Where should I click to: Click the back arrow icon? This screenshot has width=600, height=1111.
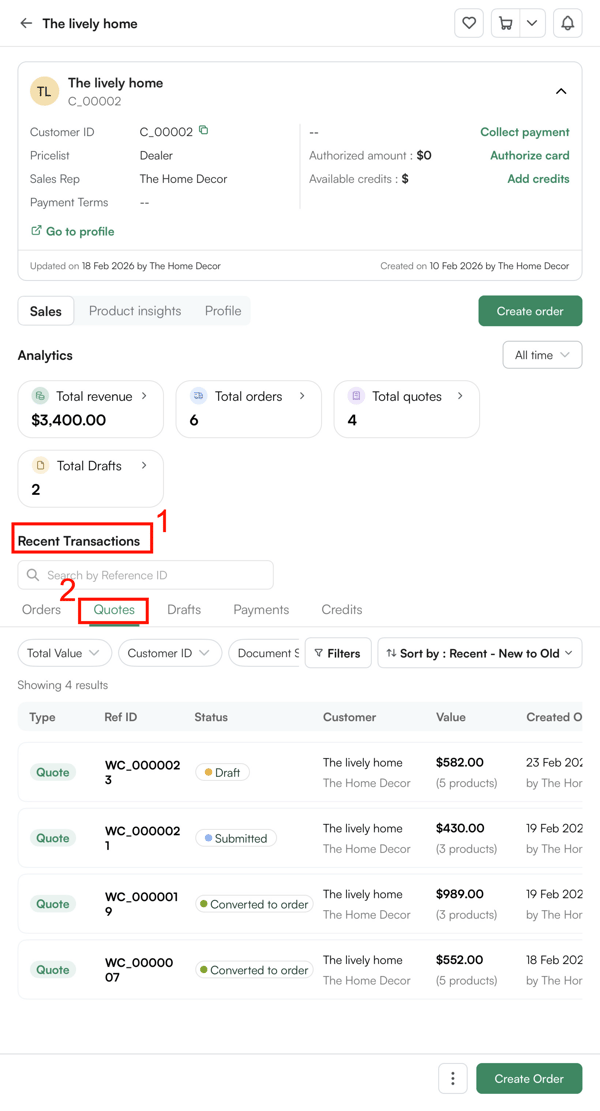click(26, 23)
